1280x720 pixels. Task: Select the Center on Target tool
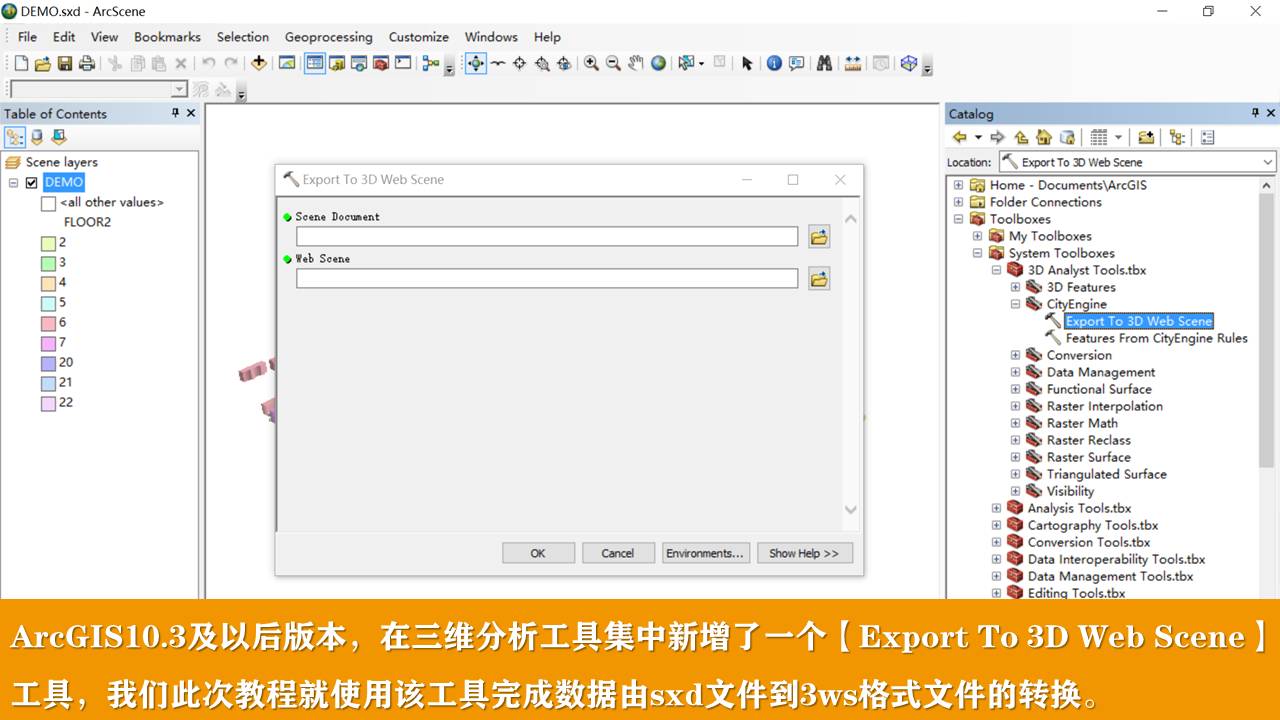[x=519, y=63]
